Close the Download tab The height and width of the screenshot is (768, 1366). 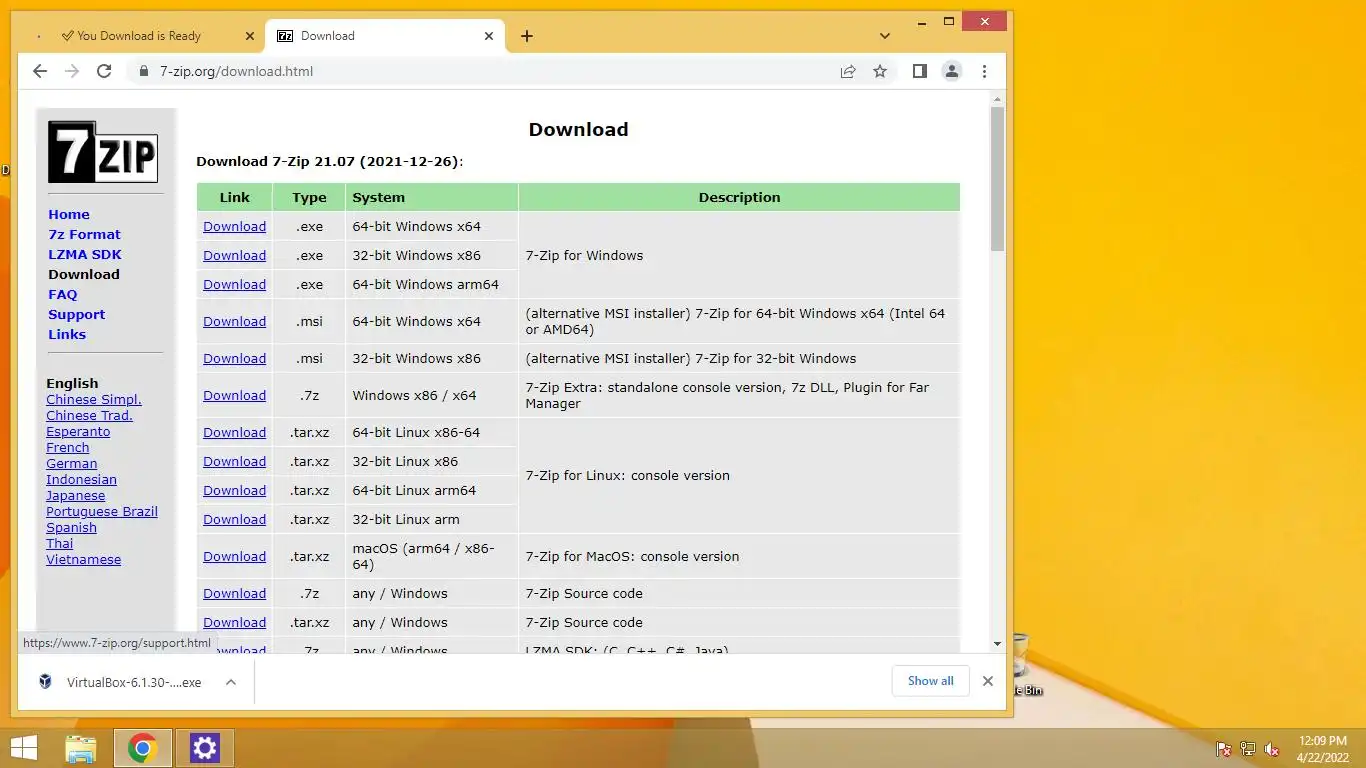489,36
